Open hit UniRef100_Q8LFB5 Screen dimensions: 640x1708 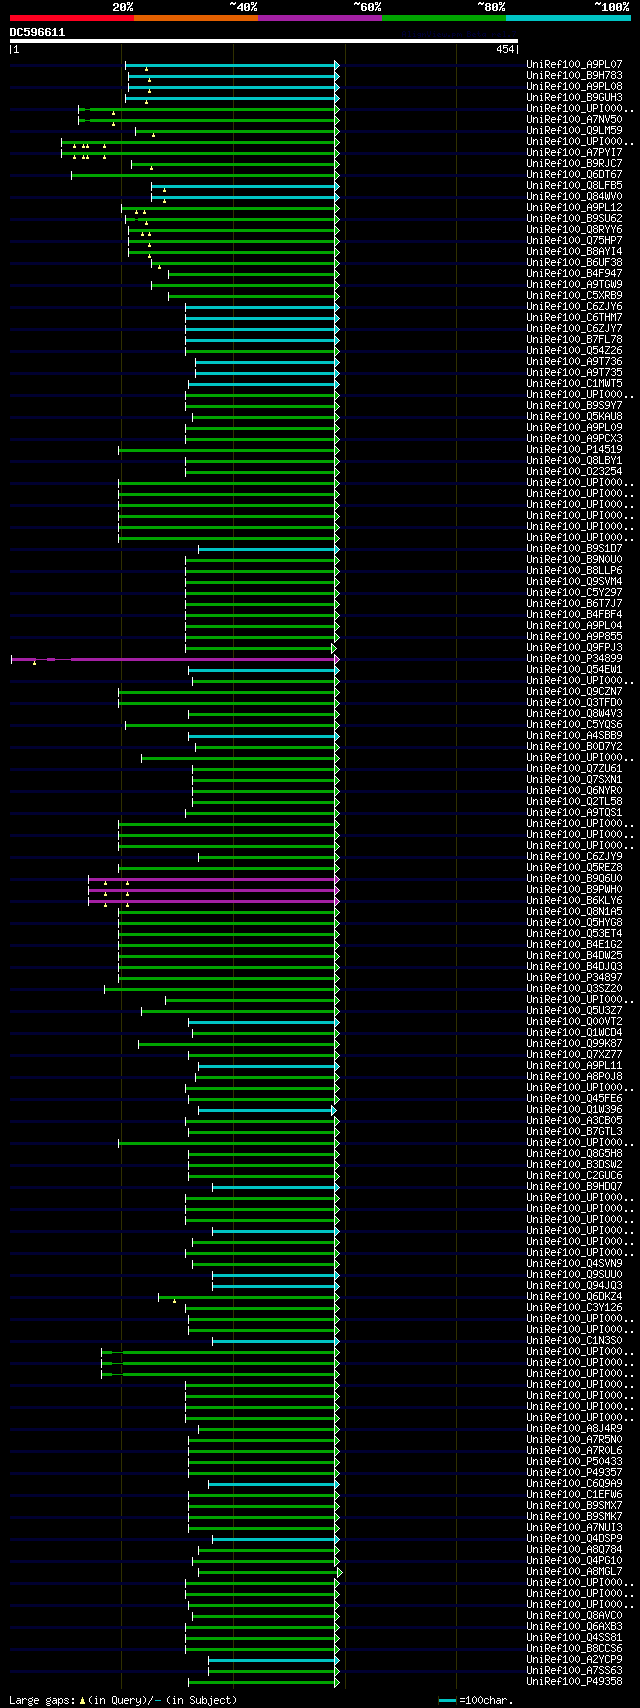coord(574,186)
